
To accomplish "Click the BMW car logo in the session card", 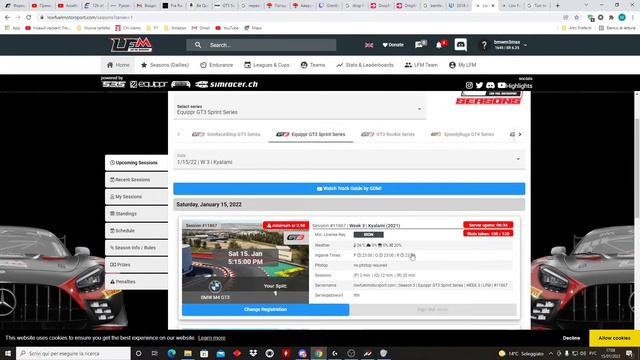I will 215,287.
